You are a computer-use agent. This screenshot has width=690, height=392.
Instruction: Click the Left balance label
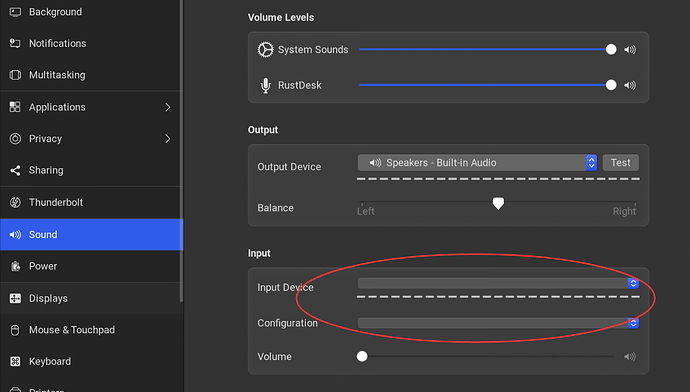click(366, 211)
